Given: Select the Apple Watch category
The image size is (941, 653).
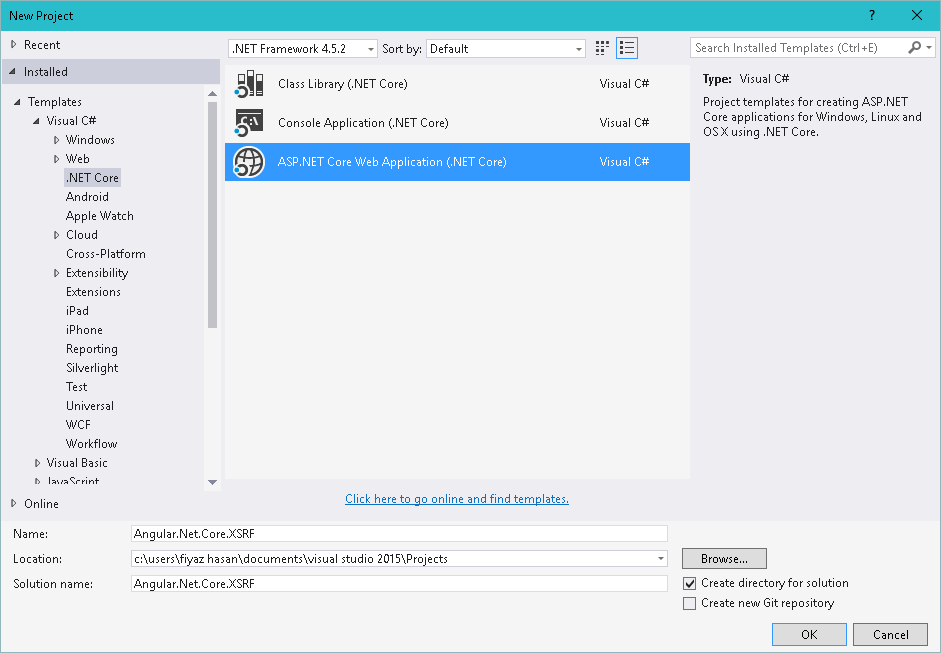Looking at the screenshot, I should [x=100, y=216].
